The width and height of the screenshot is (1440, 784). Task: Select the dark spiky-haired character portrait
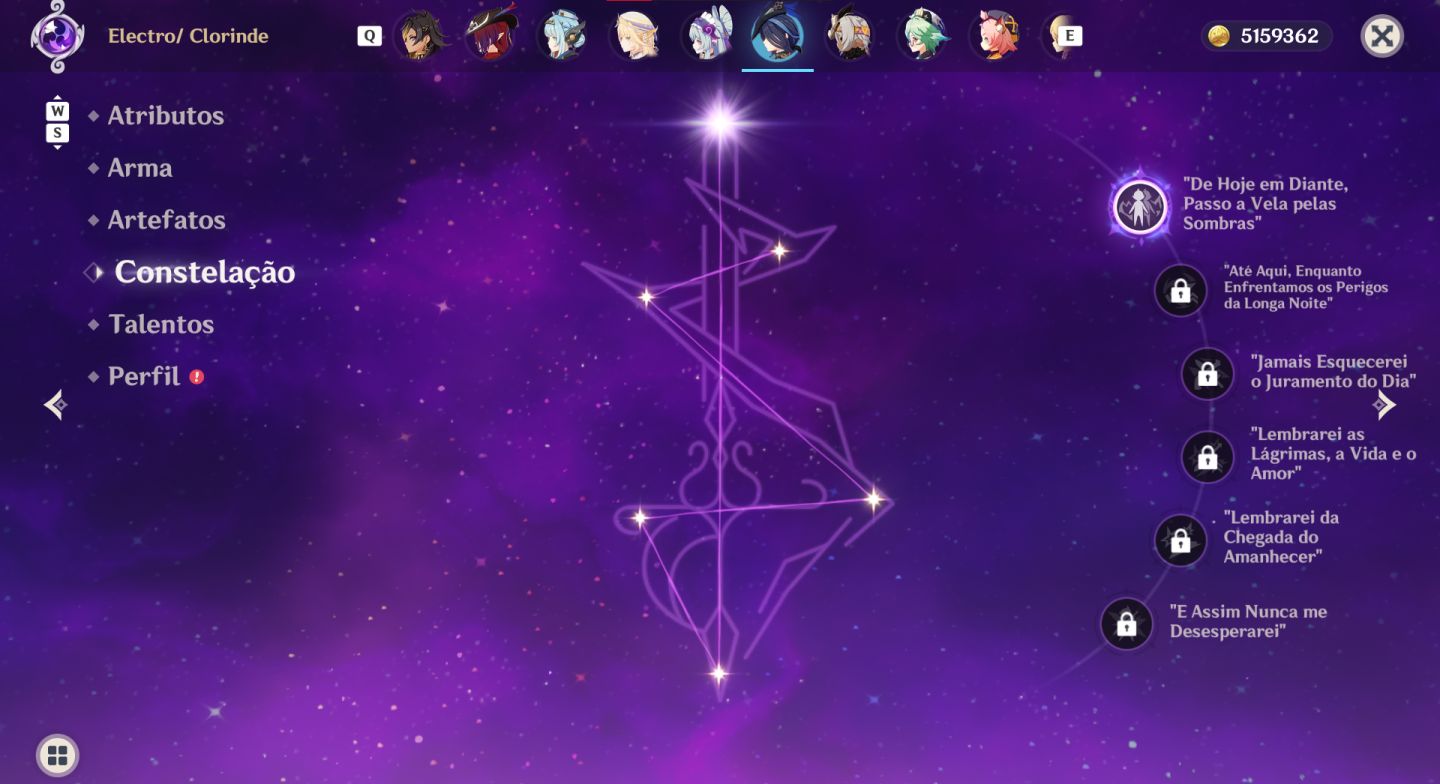click(x=420, y=36)
